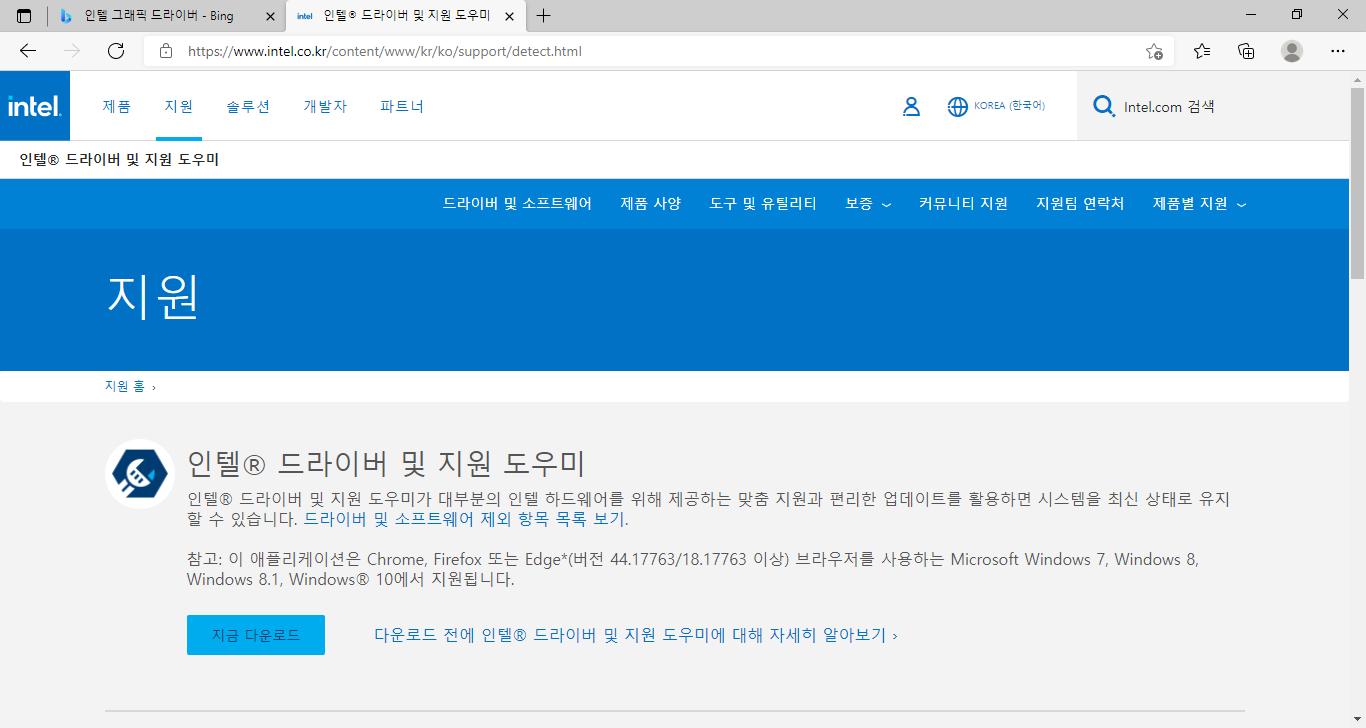Open the browser profile avatar
1366x728 pixels.
(1292, 51)
